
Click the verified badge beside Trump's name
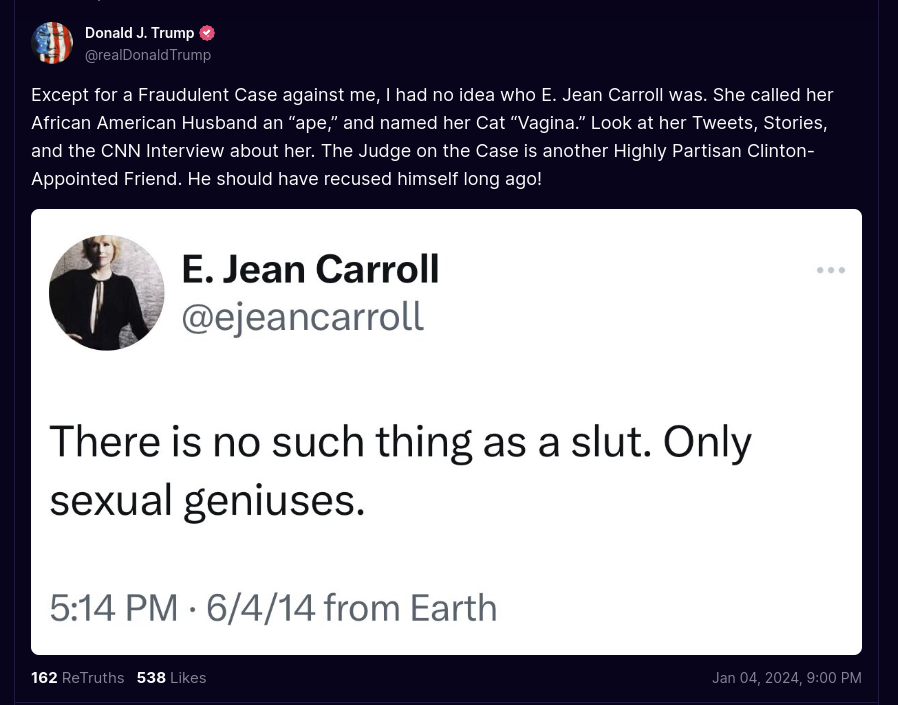click(208, 33)
